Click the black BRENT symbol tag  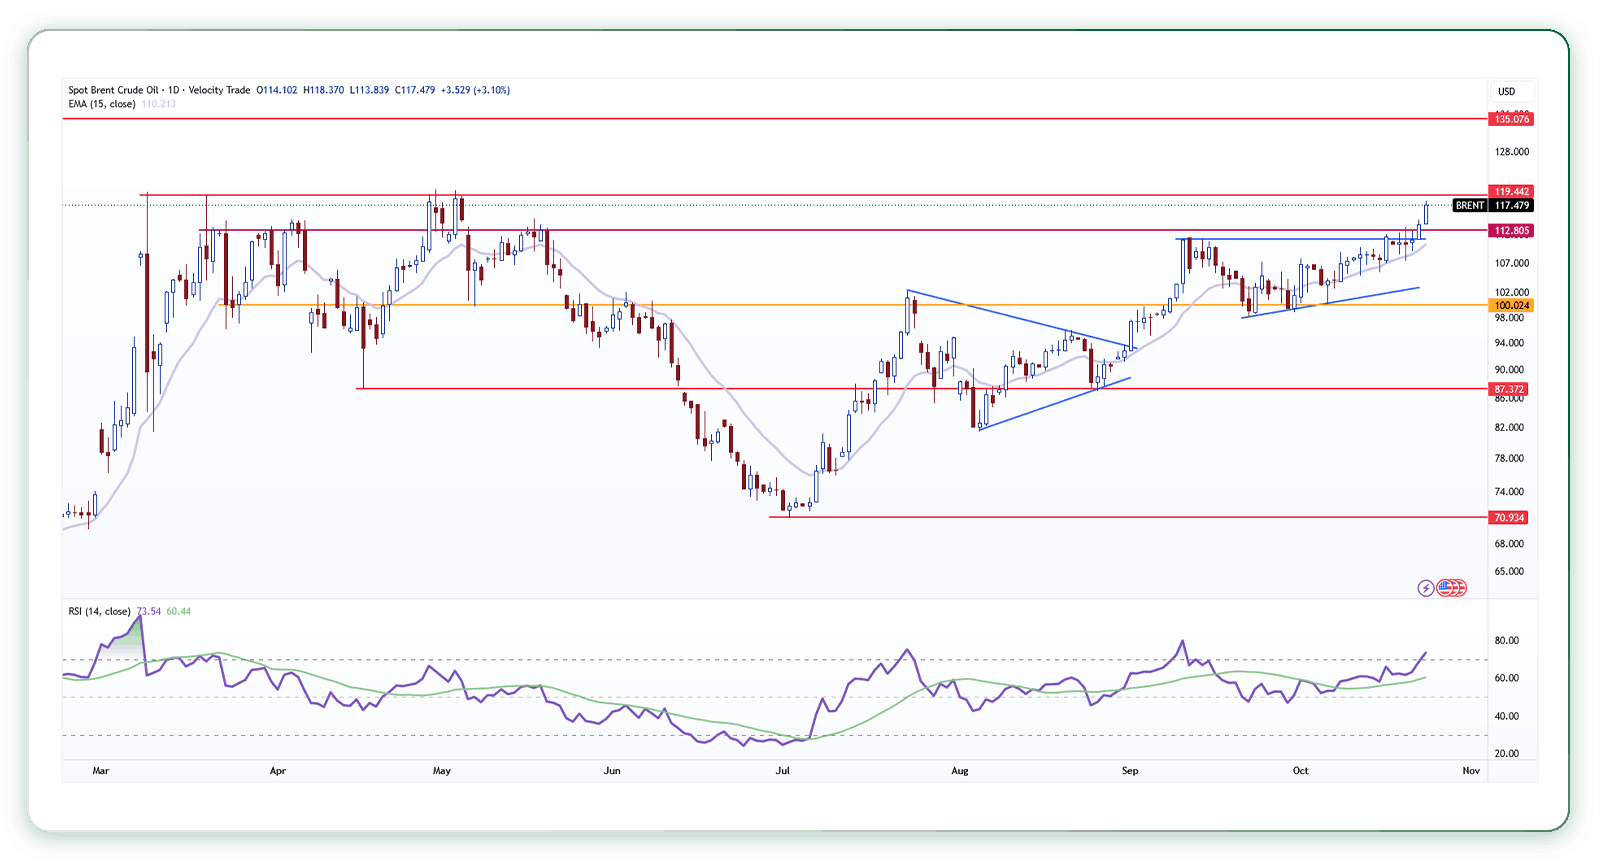[1470, 205]
